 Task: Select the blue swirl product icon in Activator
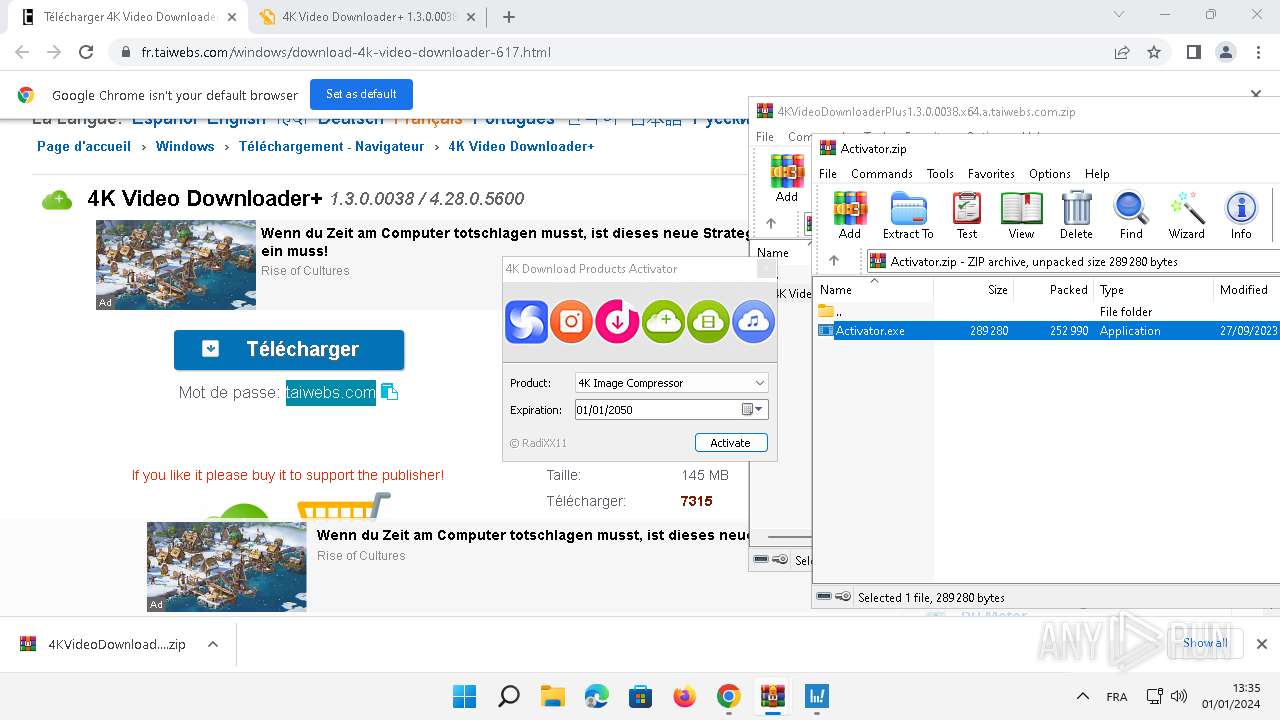click(527, 321)
